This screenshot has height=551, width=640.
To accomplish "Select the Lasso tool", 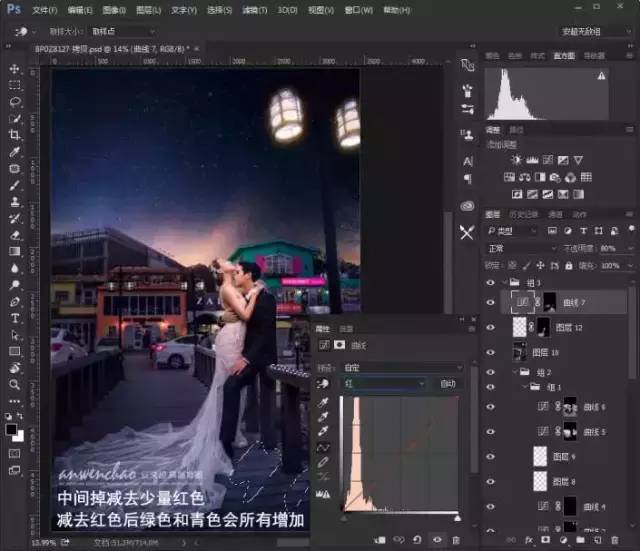I will pos(15,102).
